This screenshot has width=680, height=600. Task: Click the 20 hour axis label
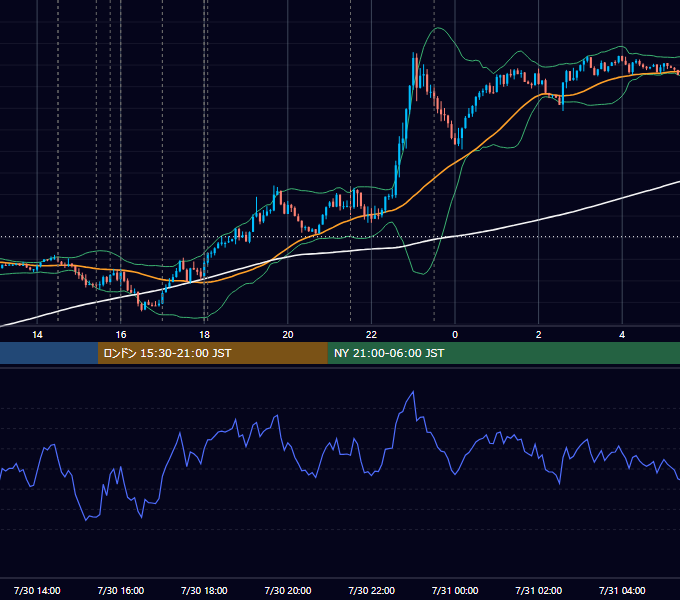(x=288, y=335)
